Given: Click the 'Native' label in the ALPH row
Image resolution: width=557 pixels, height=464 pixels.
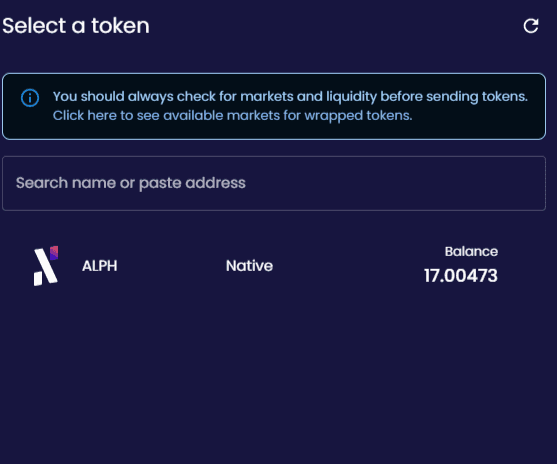Looking at the screenshot, I should 249,266.
